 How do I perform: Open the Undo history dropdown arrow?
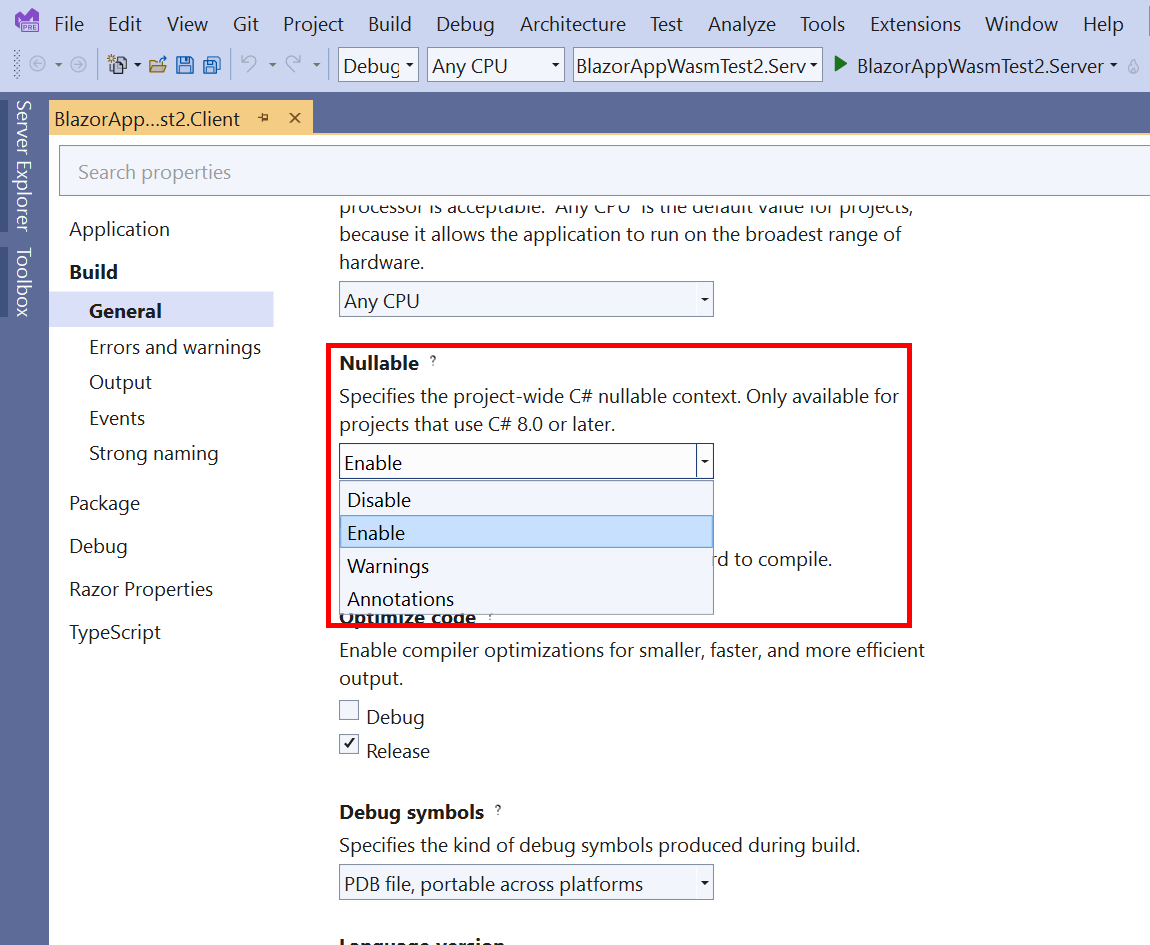point(272,65)
